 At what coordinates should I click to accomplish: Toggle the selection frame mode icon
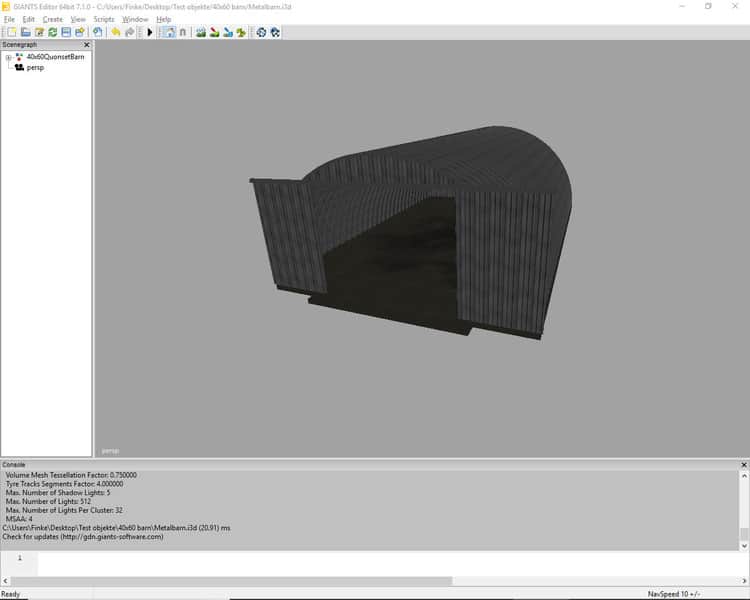[168, 32]
